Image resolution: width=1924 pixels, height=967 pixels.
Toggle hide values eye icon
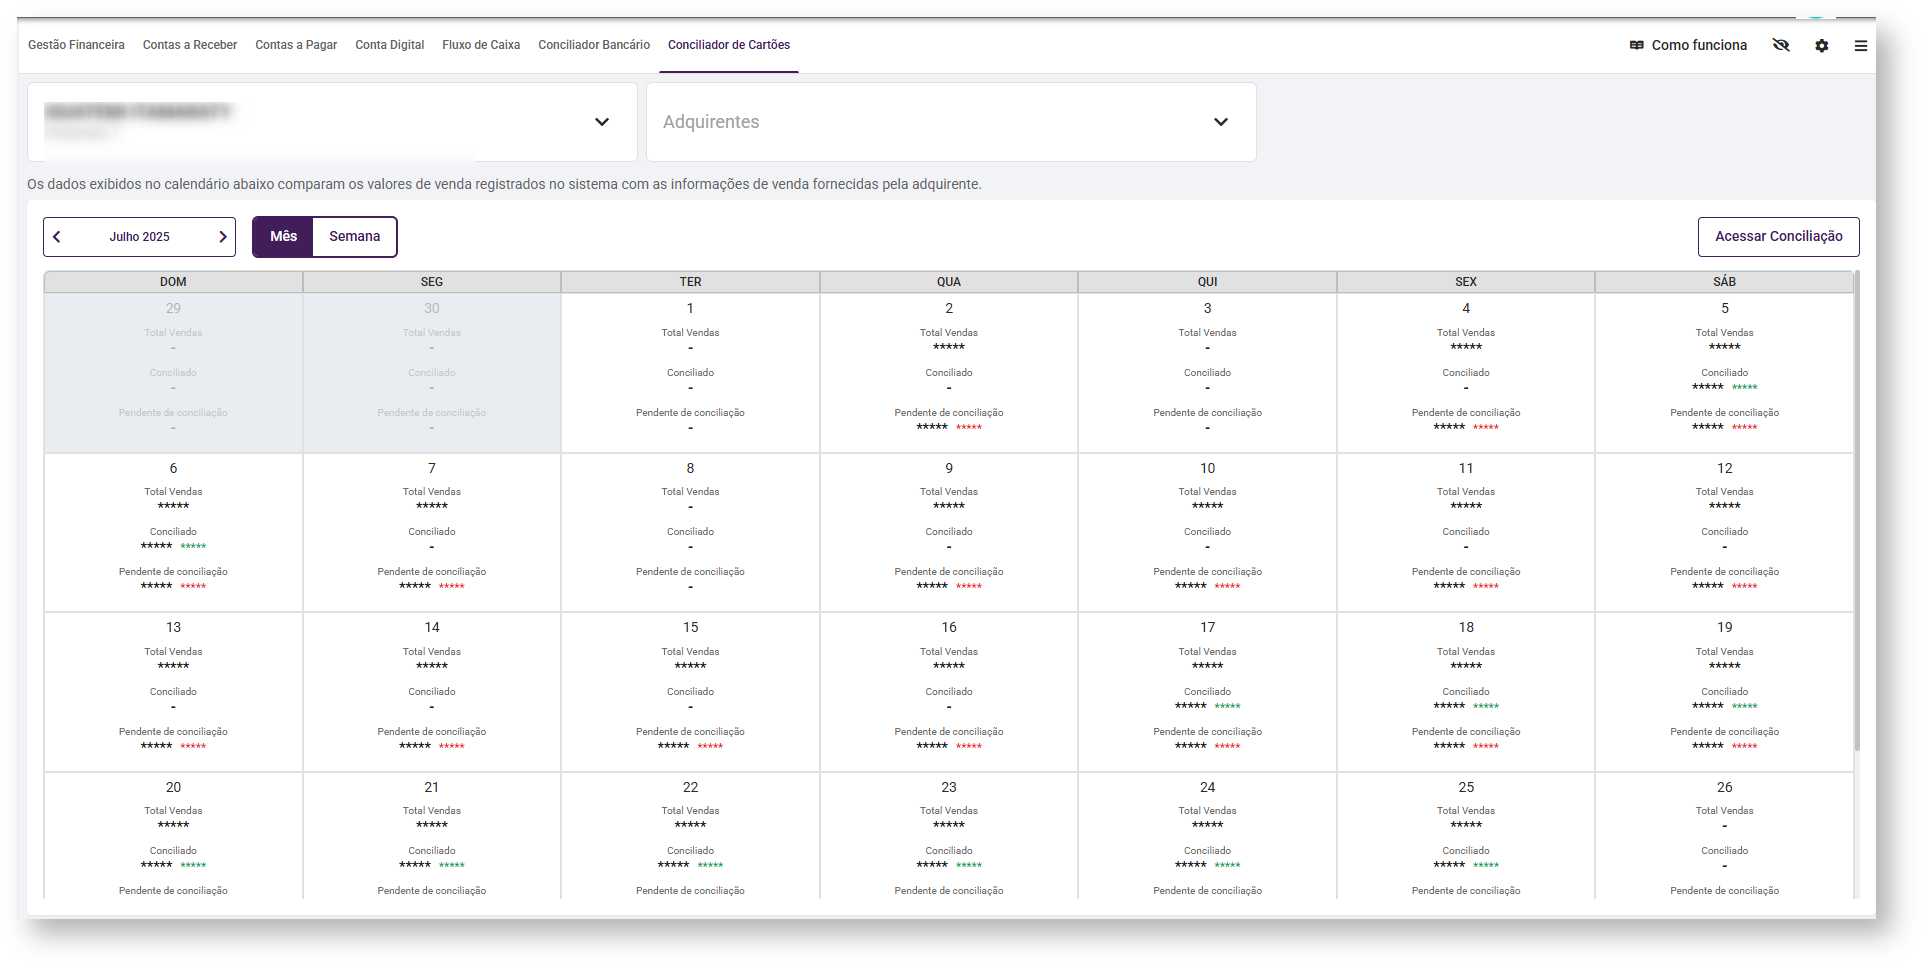click(1780, 45)
